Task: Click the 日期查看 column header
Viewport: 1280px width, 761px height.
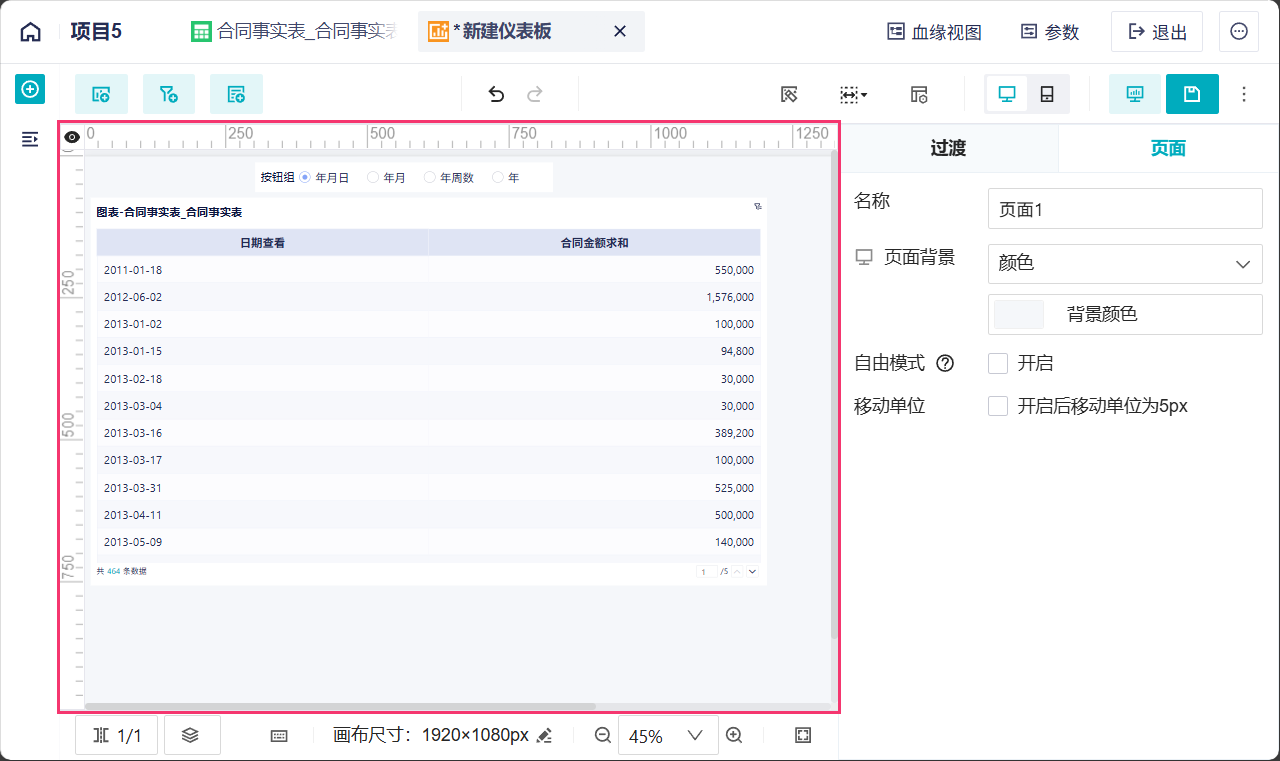Action: (x=262, y=242)
